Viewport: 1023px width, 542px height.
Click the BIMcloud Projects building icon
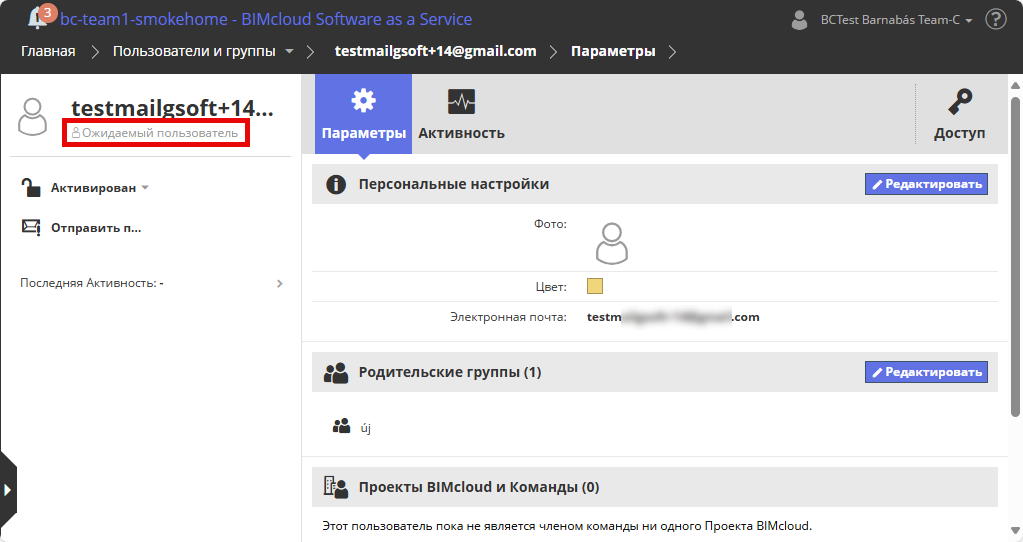(x=336, y=487)
